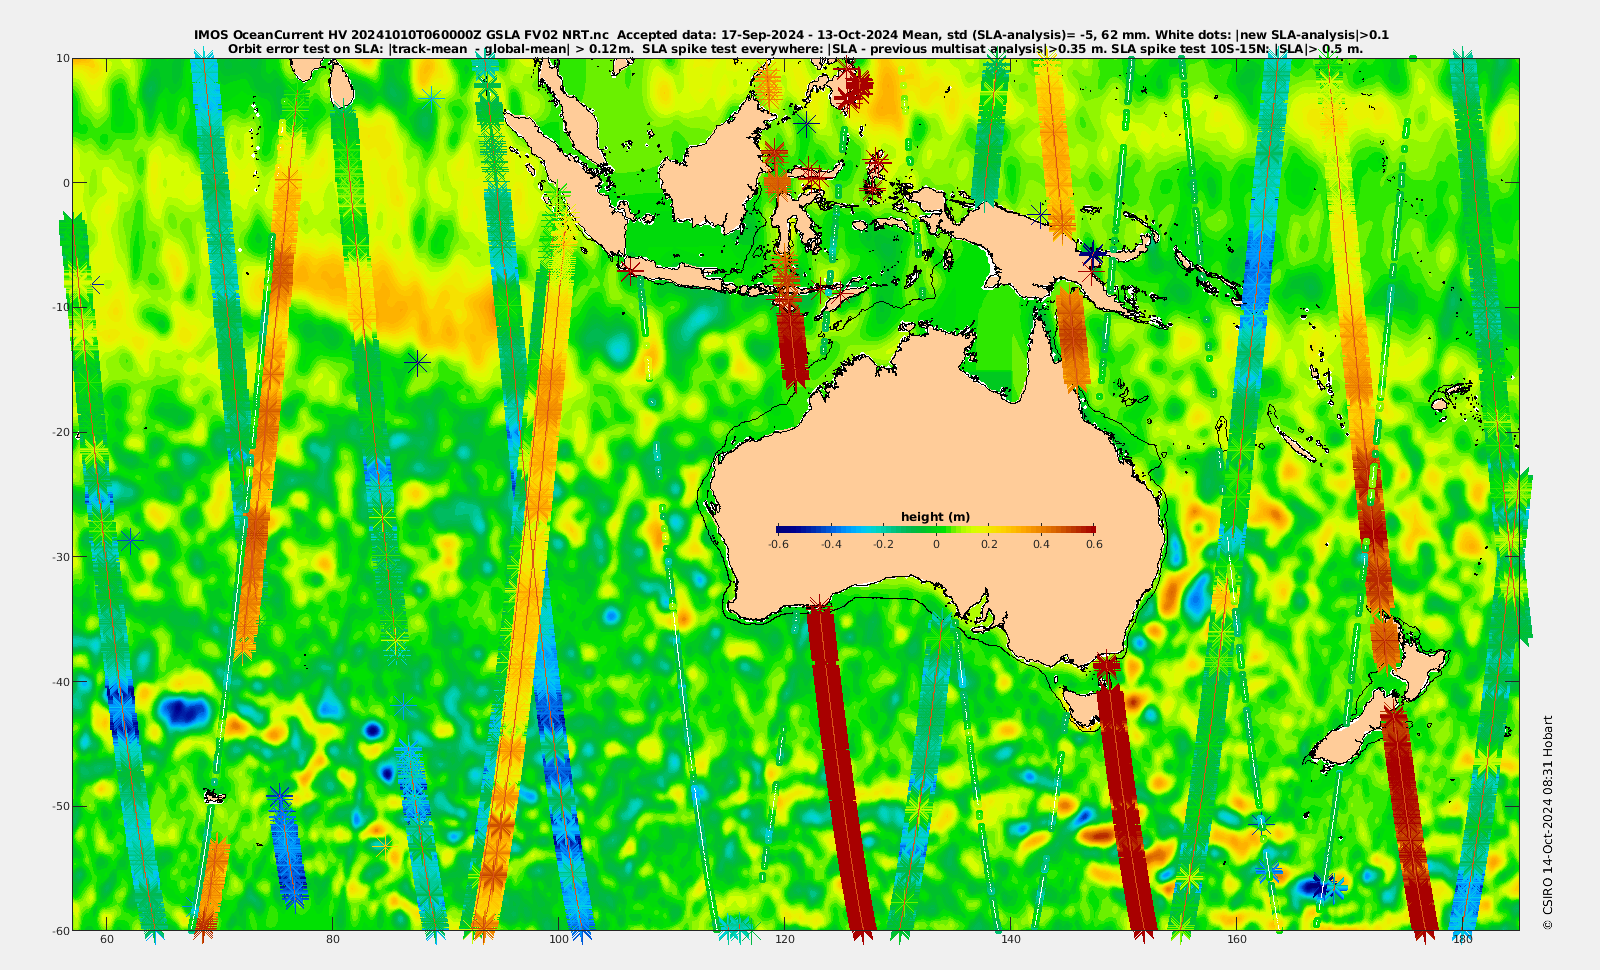Image resolution: width=1600 pixels, height=970 pixels.
Task: Click the longitude axis label 160
Action: coord(1237,939)
